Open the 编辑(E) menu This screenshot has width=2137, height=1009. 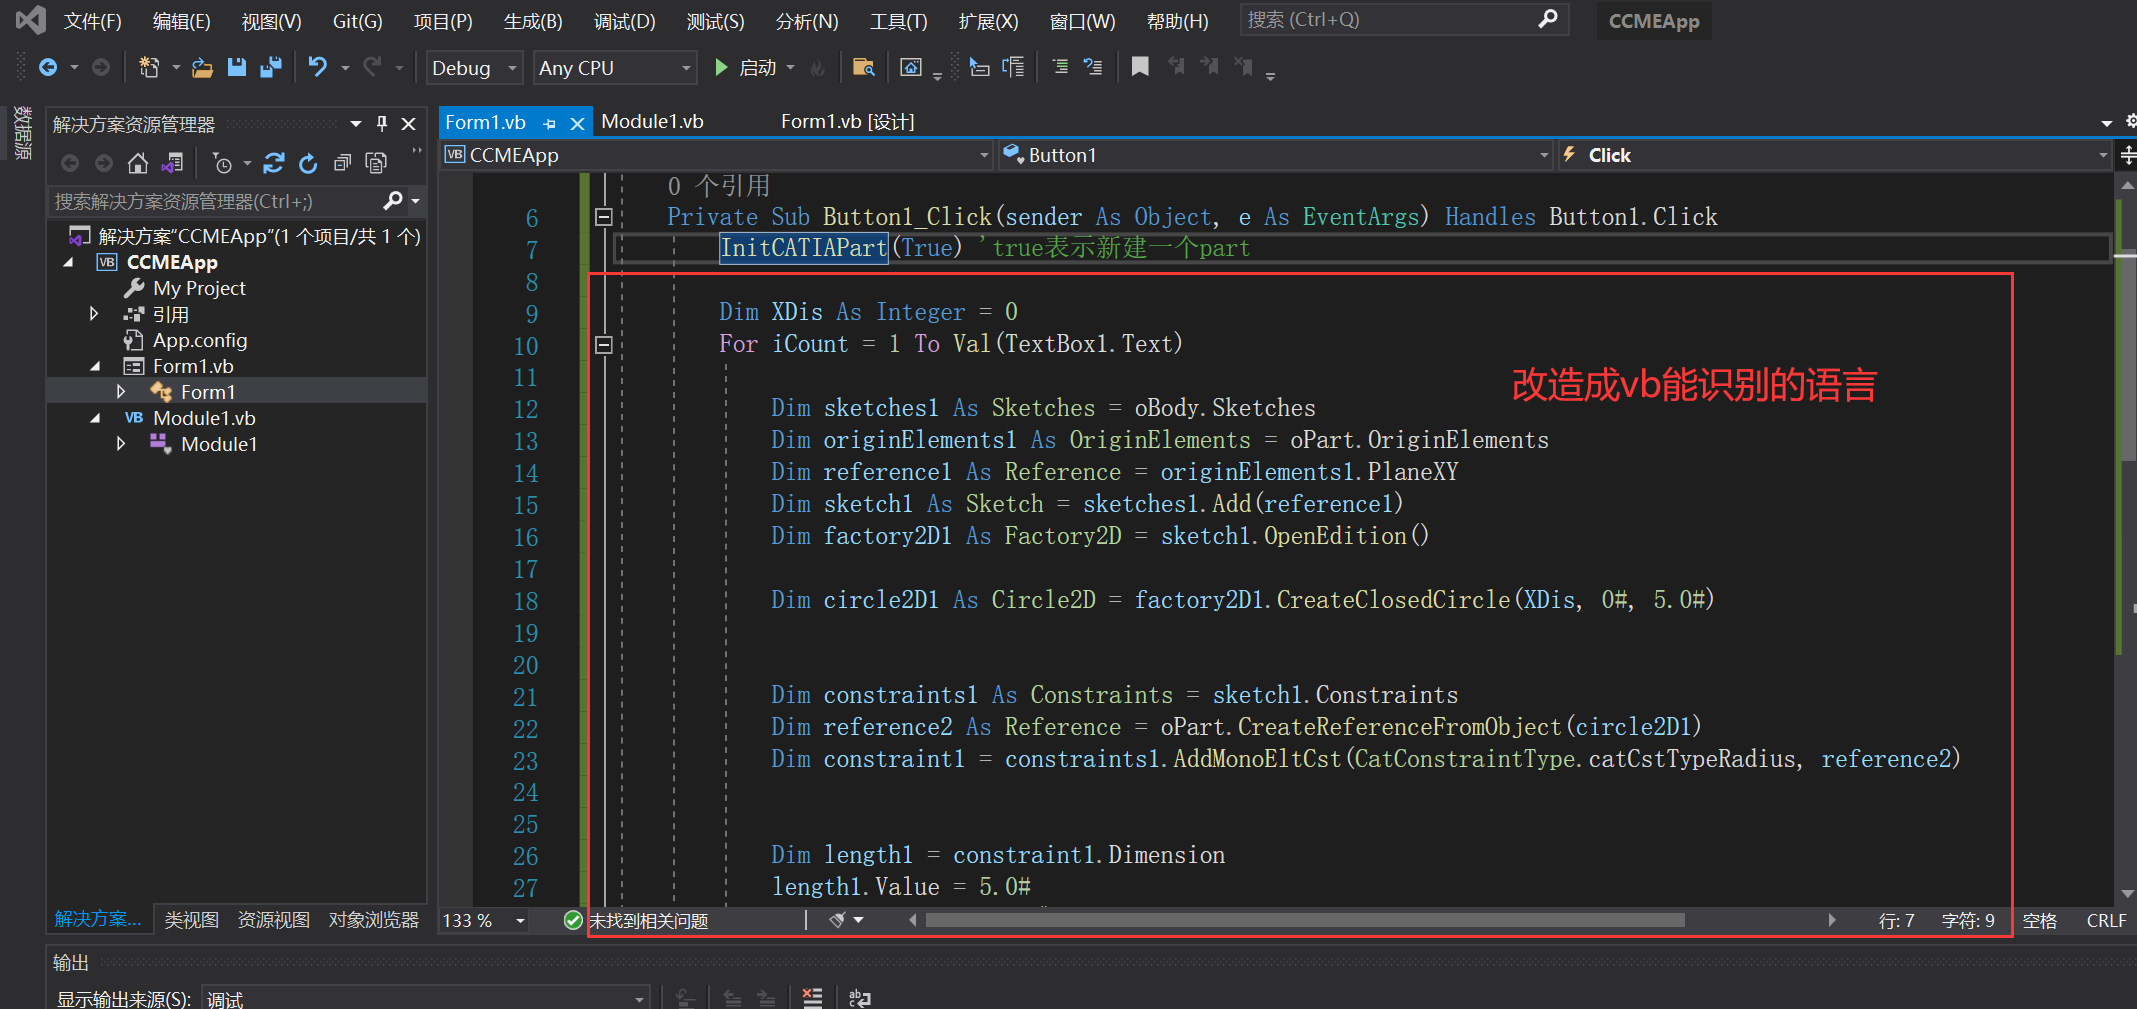tap(181, 21)
